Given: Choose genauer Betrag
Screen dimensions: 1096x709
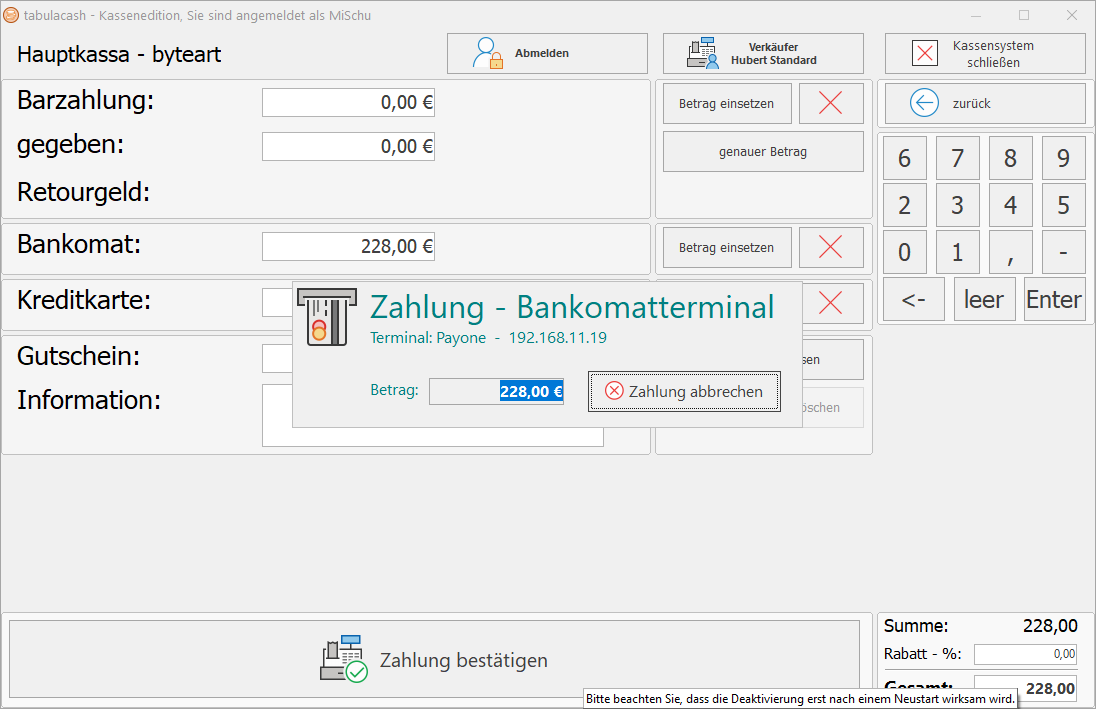Looking at the screenshot, I should [x=762, y=151].
